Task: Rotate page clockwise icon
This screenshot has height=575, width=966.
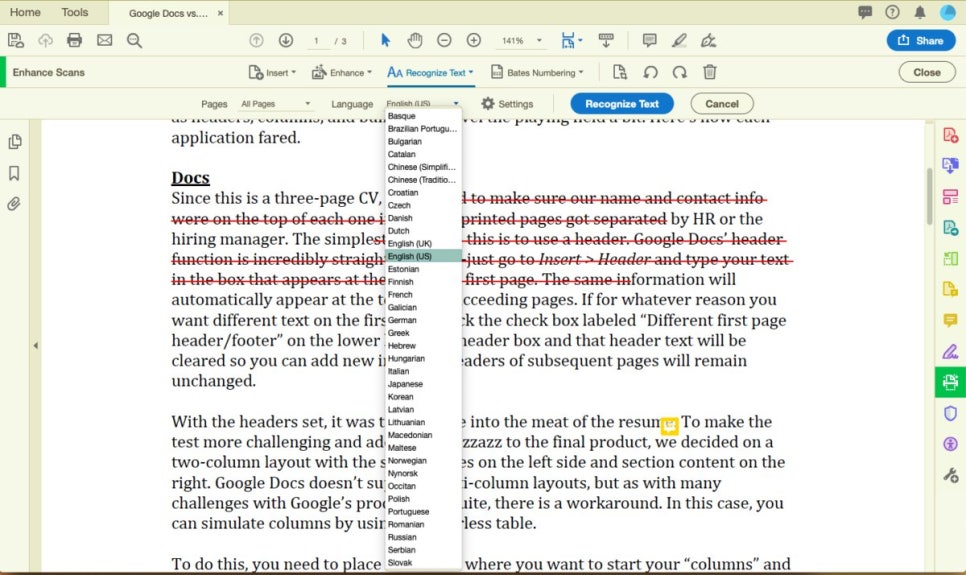Action: [680, 72]
